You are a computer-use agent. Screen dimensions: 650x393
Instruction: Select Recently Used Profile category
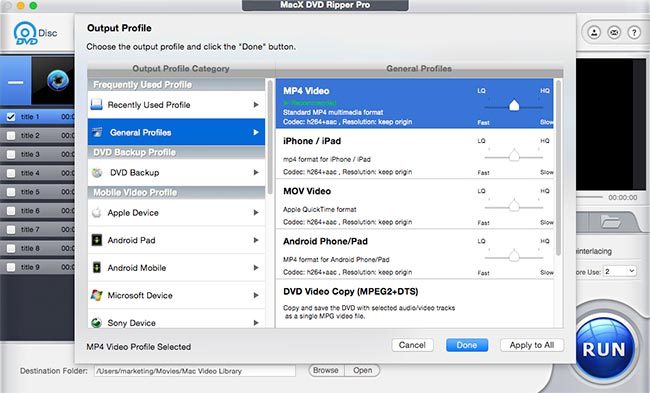point(176,105)
